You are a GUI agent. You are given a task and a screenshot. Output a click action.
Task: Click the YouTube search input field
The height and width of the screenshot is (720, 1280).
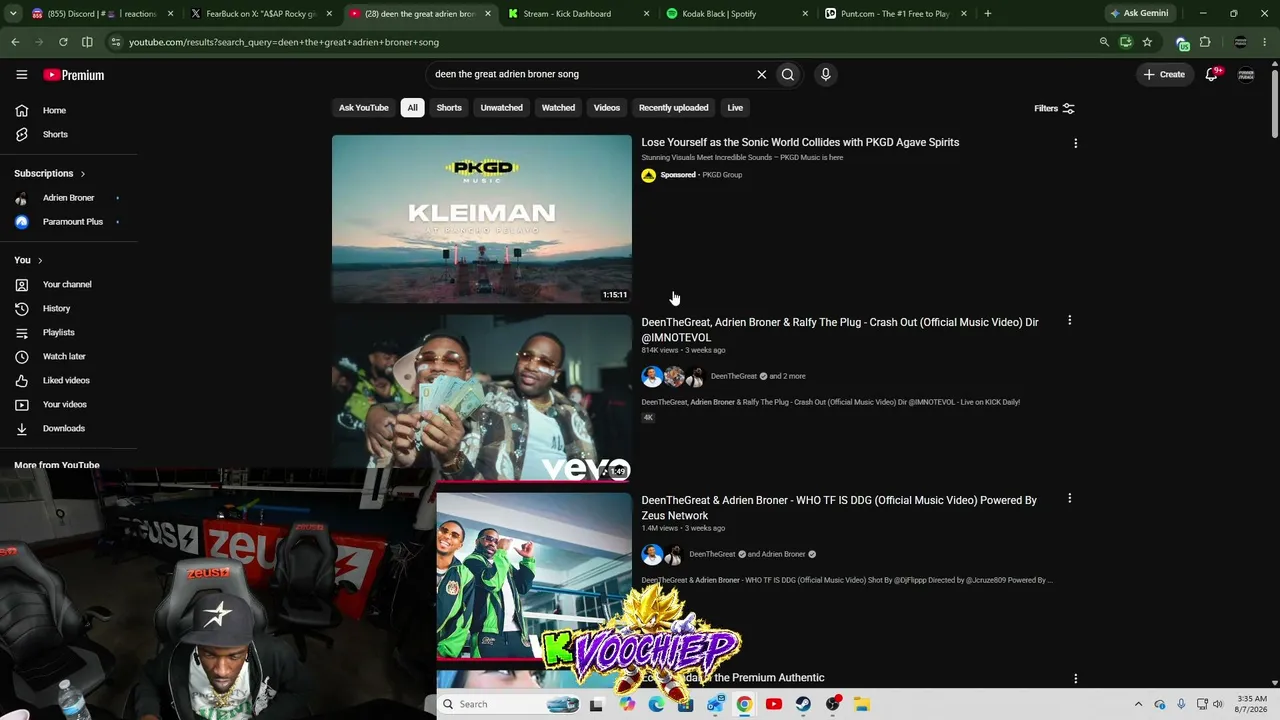click(590, 74)
